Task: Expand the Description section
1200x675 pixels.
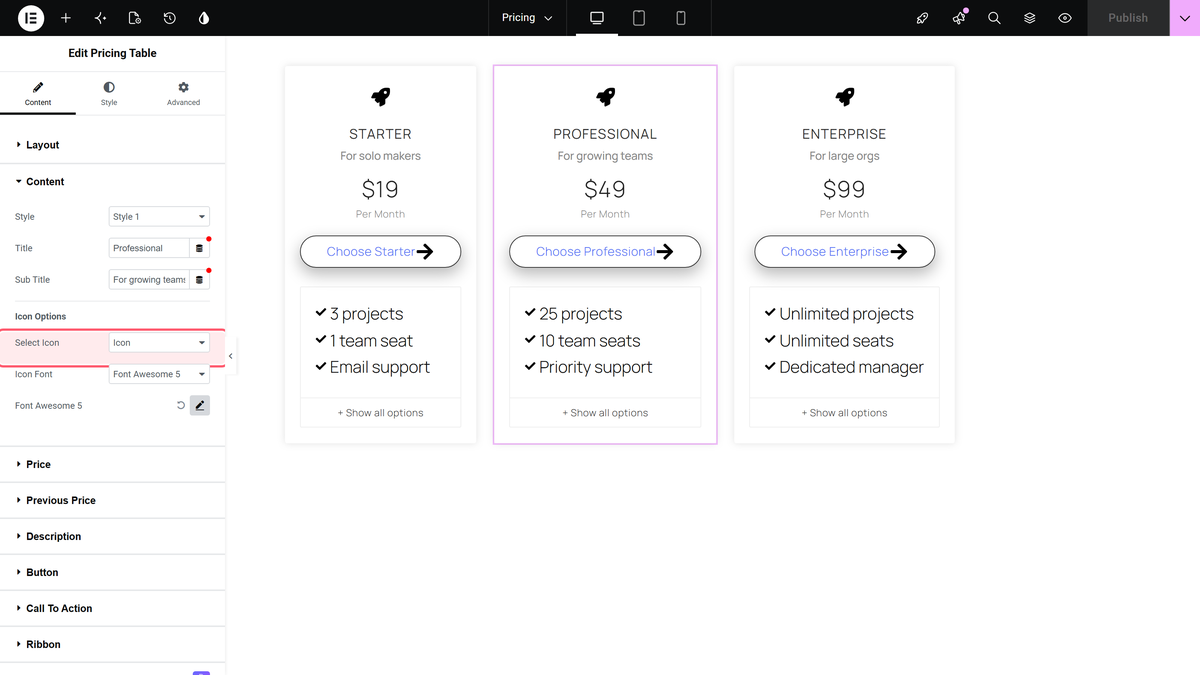Action: click(113, 537)
